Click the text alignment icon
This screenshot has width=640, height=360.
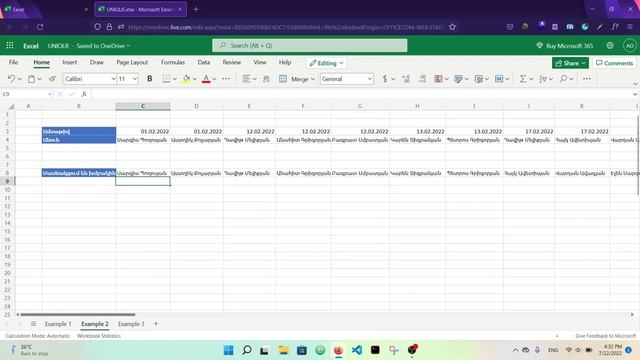pyautogui.click(x=246, y=79)
